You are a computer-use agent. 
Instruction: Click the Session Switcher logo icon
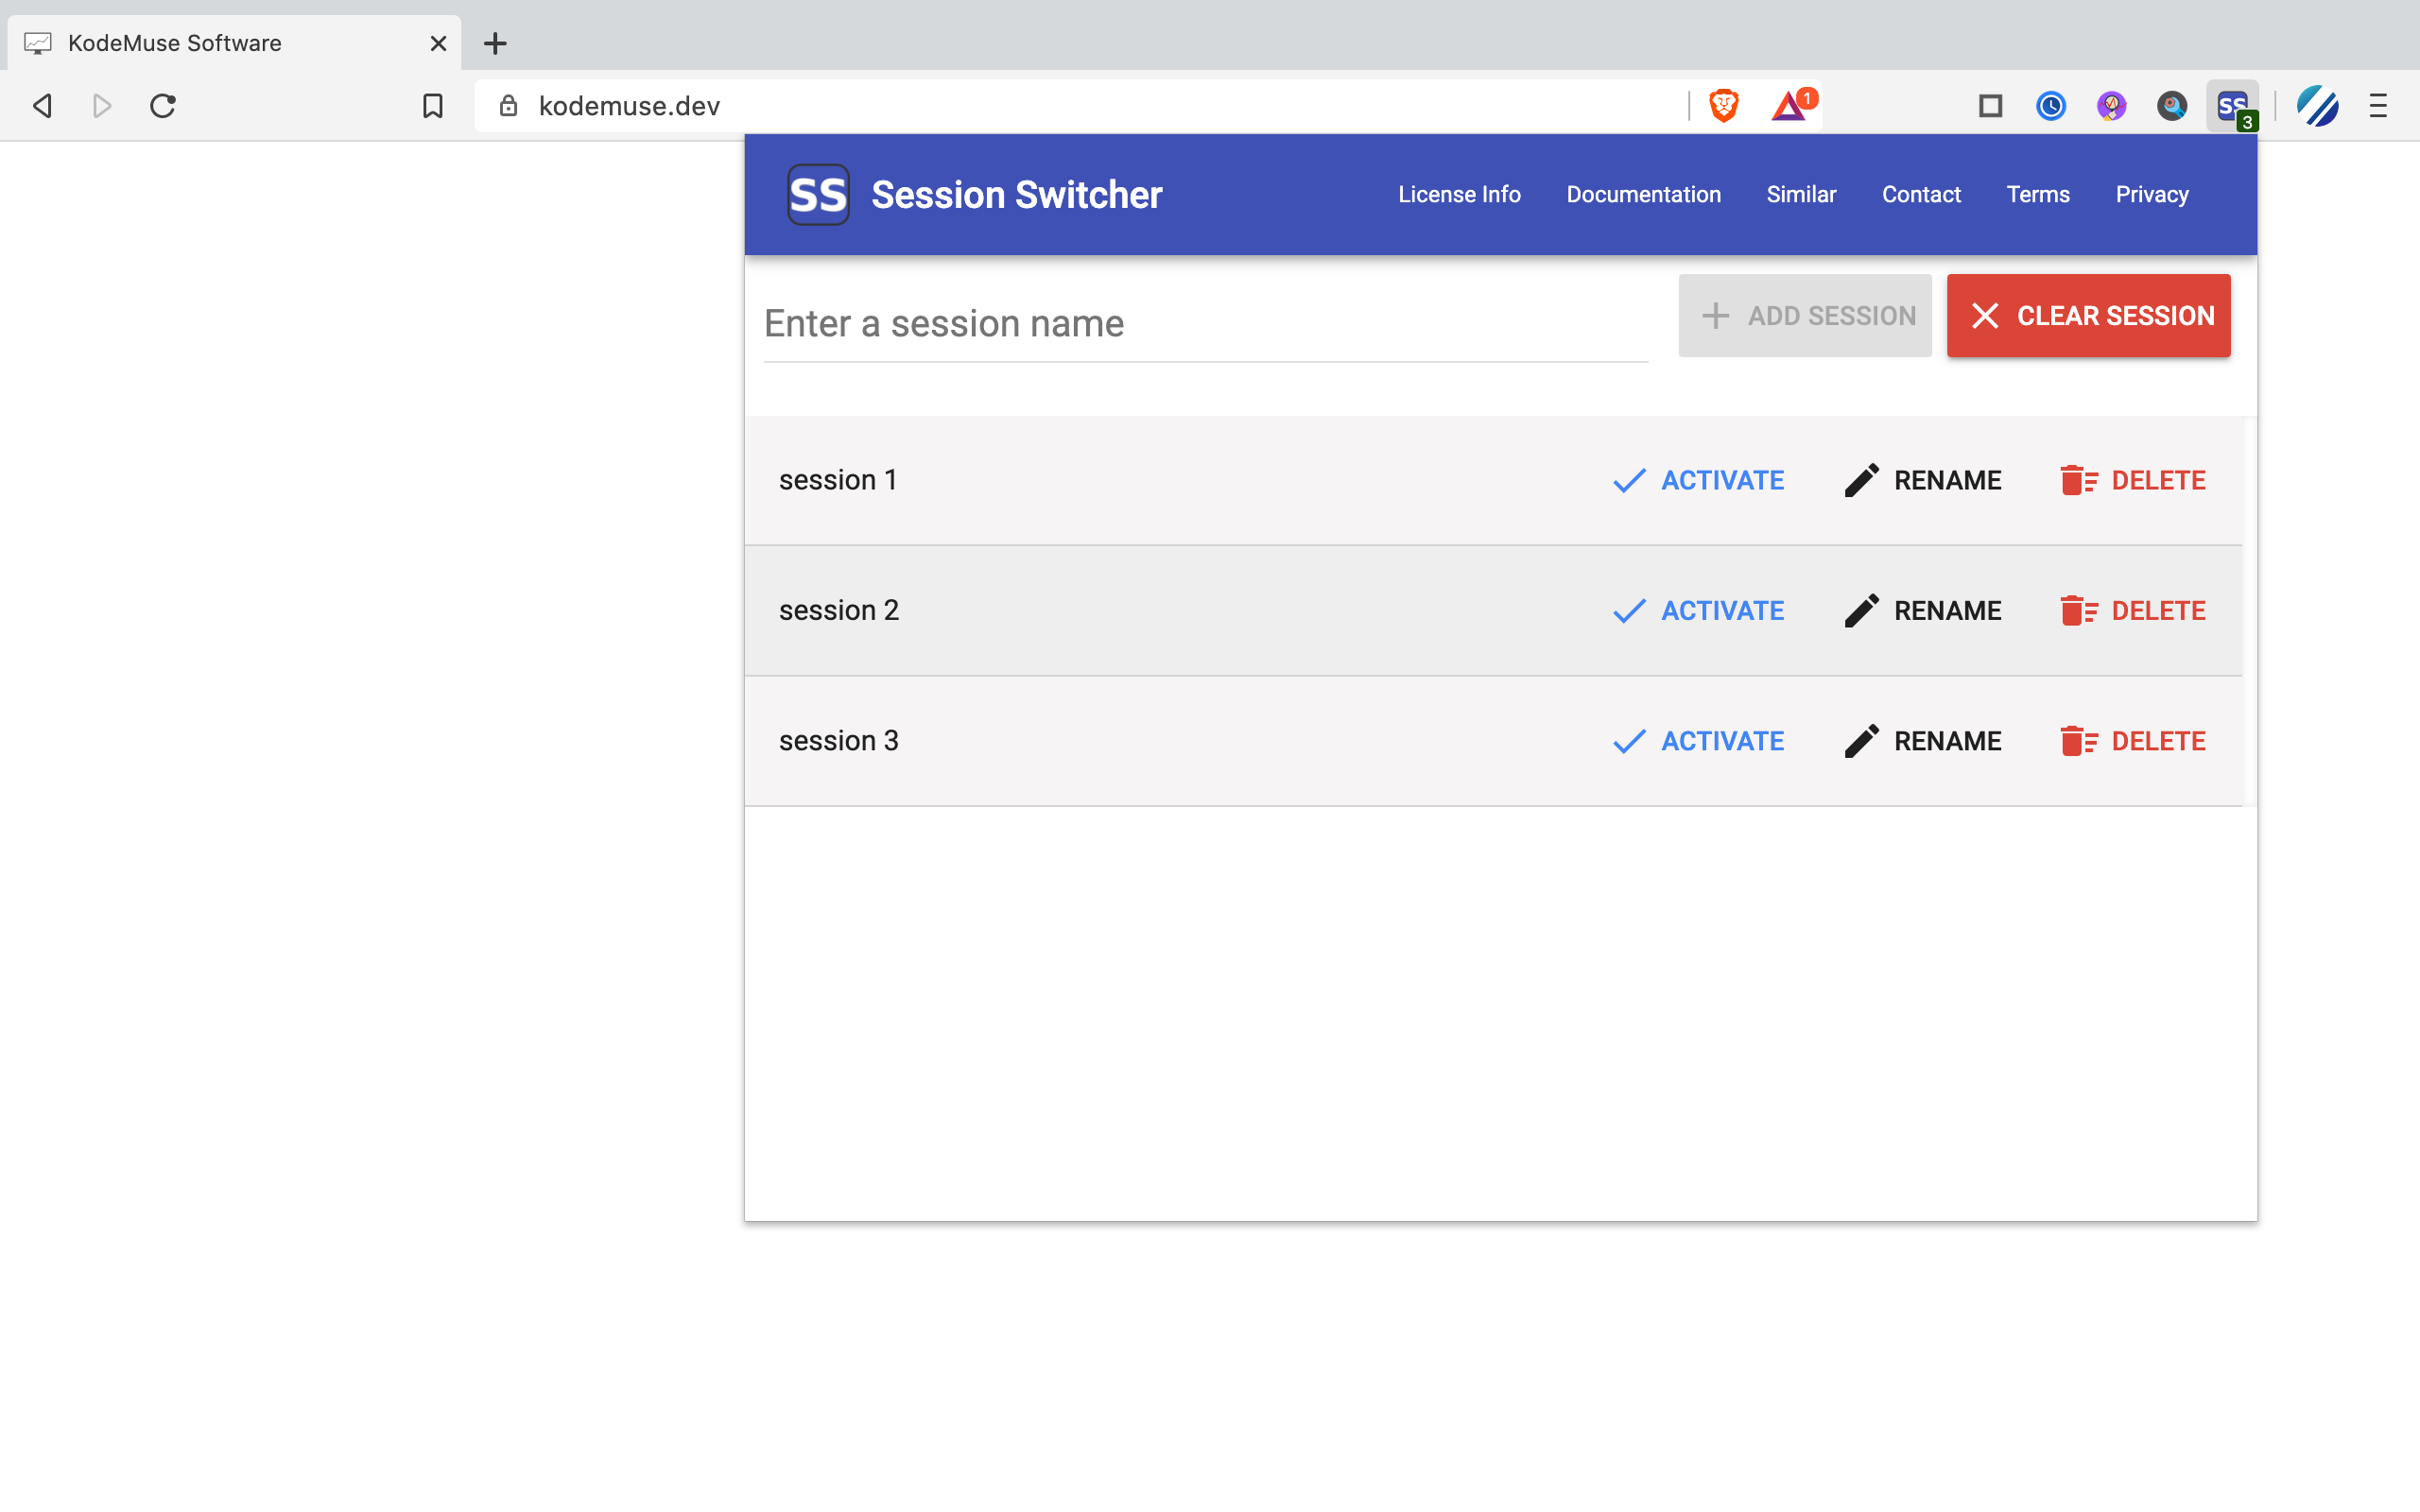click(x=817, y=194)
